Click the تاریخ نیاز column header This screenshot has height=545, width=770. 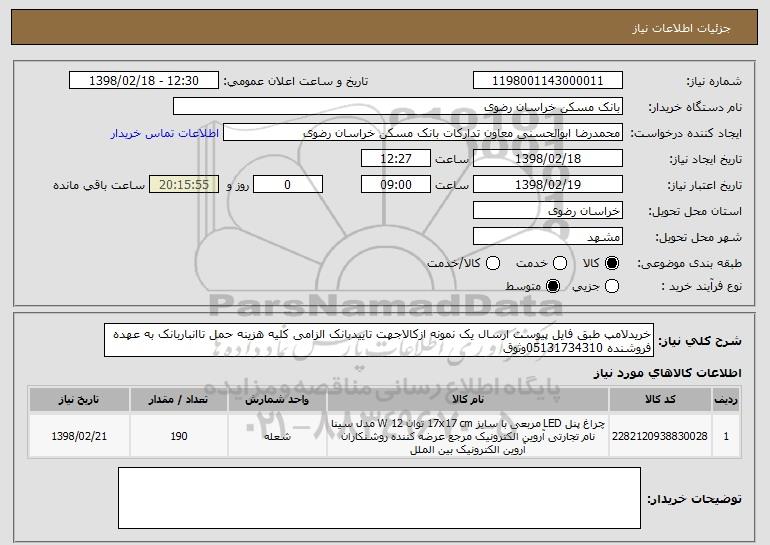[79, 399]
